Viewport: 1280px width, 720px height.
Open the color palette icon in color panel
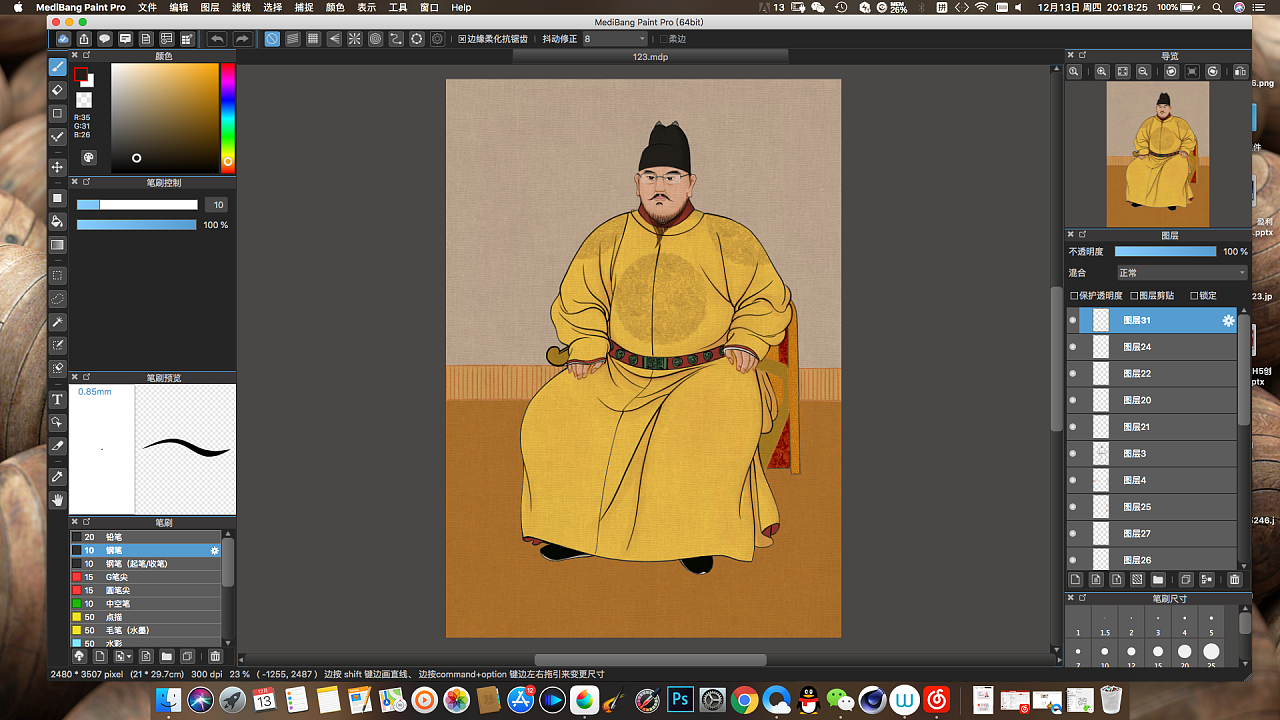88,157
